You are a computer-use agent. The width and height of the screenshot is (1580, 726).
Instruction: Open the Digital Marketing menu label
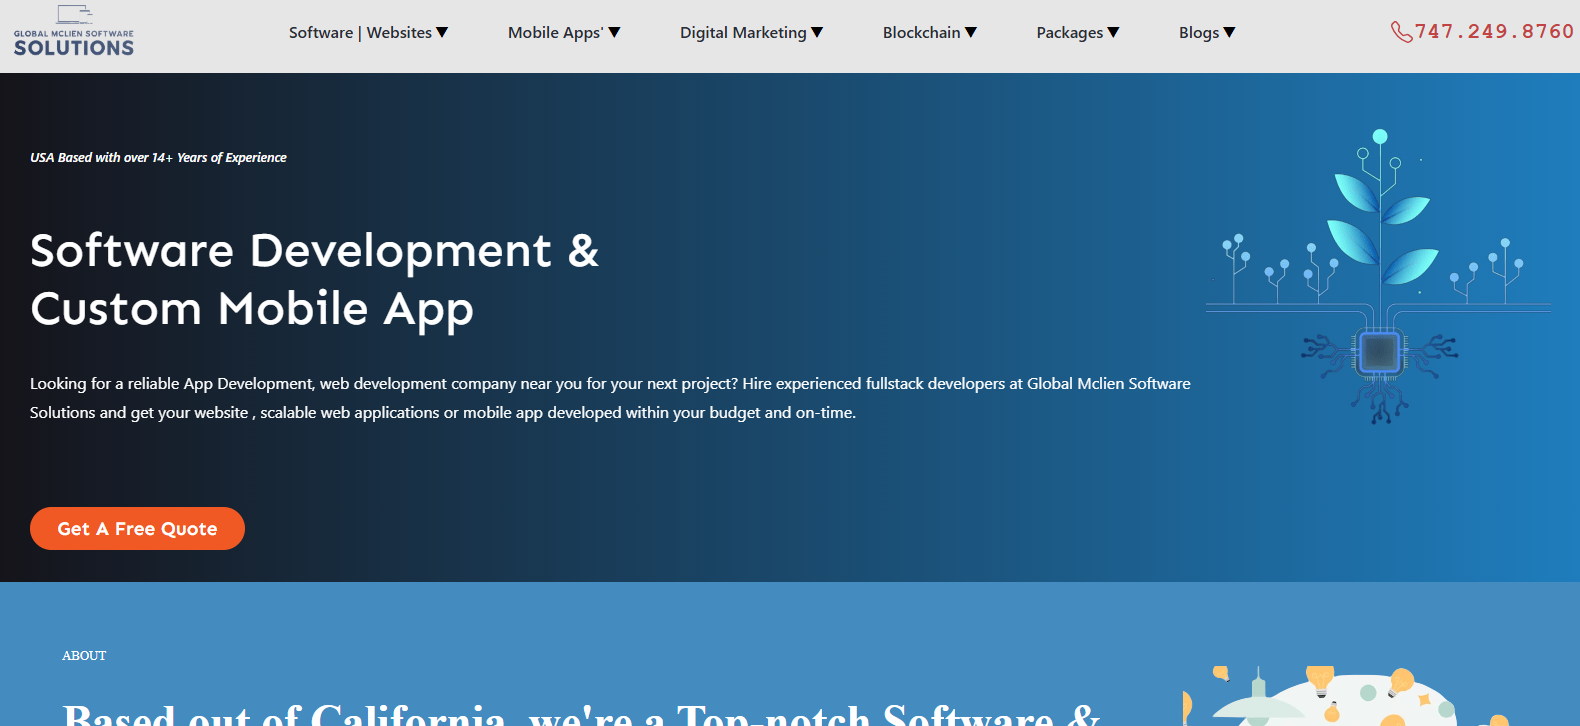tap(743, 33)
